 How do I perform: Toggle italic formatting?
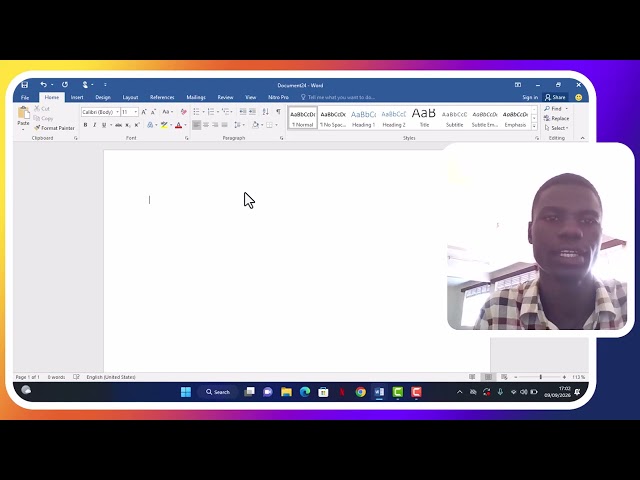[x=95, y=125]
